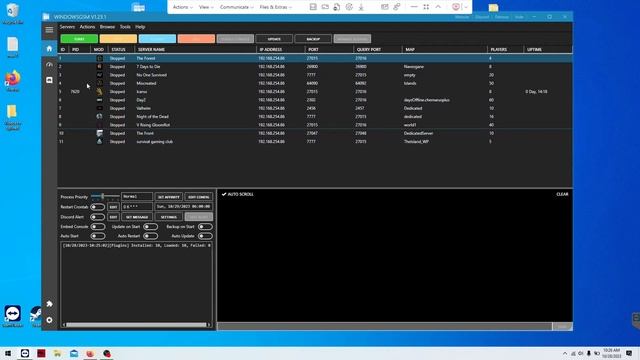The height and width of the screenshot is (360, 640).
Task: Click the game icon in the Icarus row
Action: pyautogui.click(x=99, y=91)
